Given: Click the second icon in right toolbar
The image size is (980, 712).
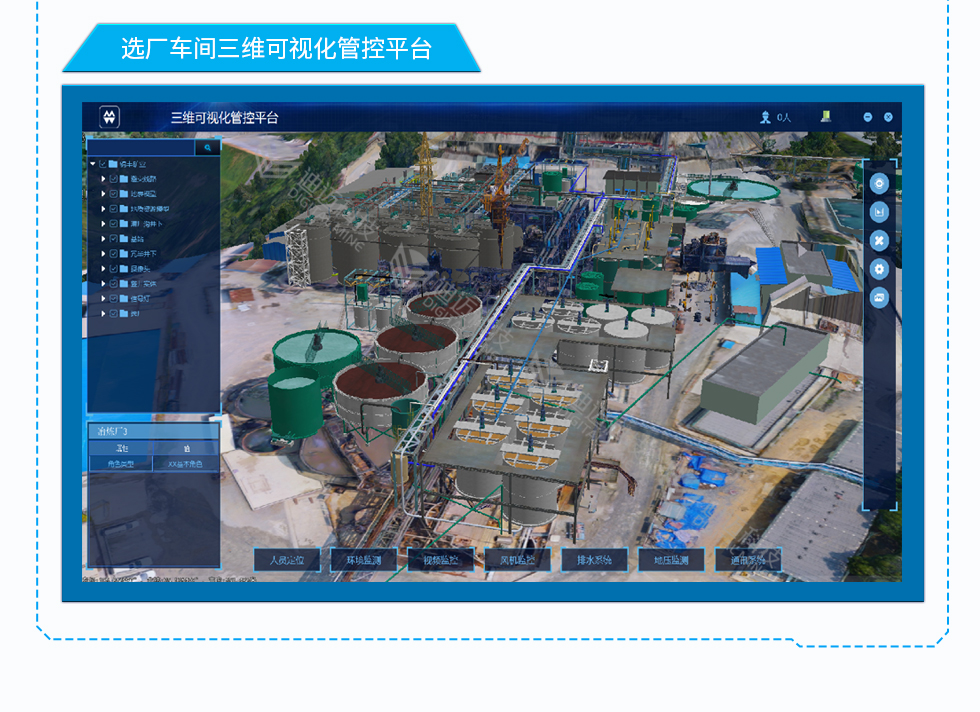Looking at the screenshot, I should pos(879,212).
